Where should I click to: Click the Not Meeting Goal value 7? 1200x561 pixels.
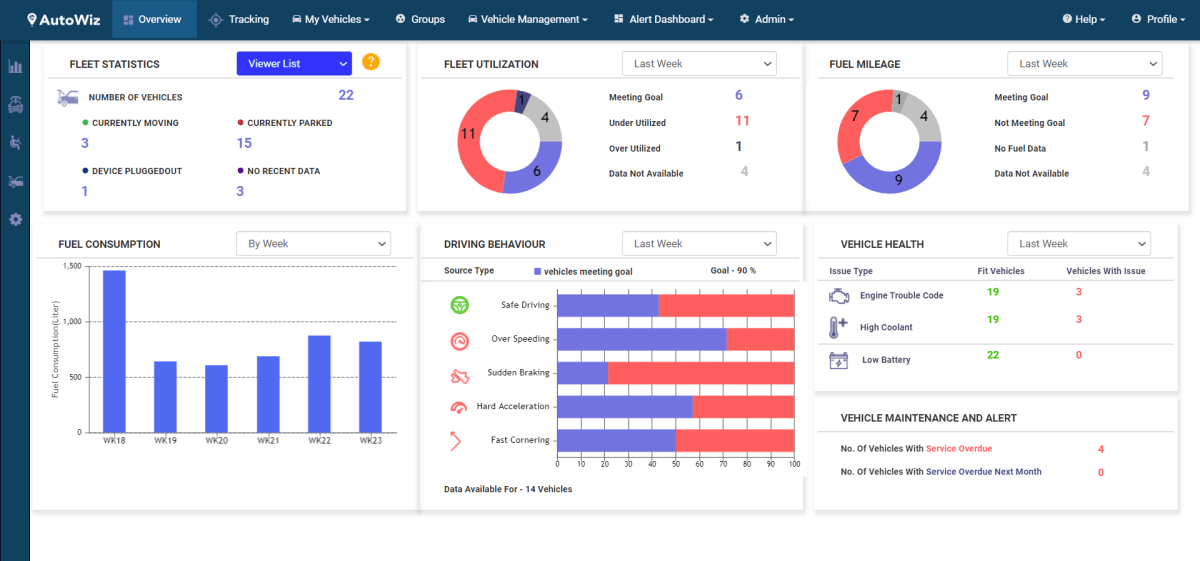[1146, 120]
